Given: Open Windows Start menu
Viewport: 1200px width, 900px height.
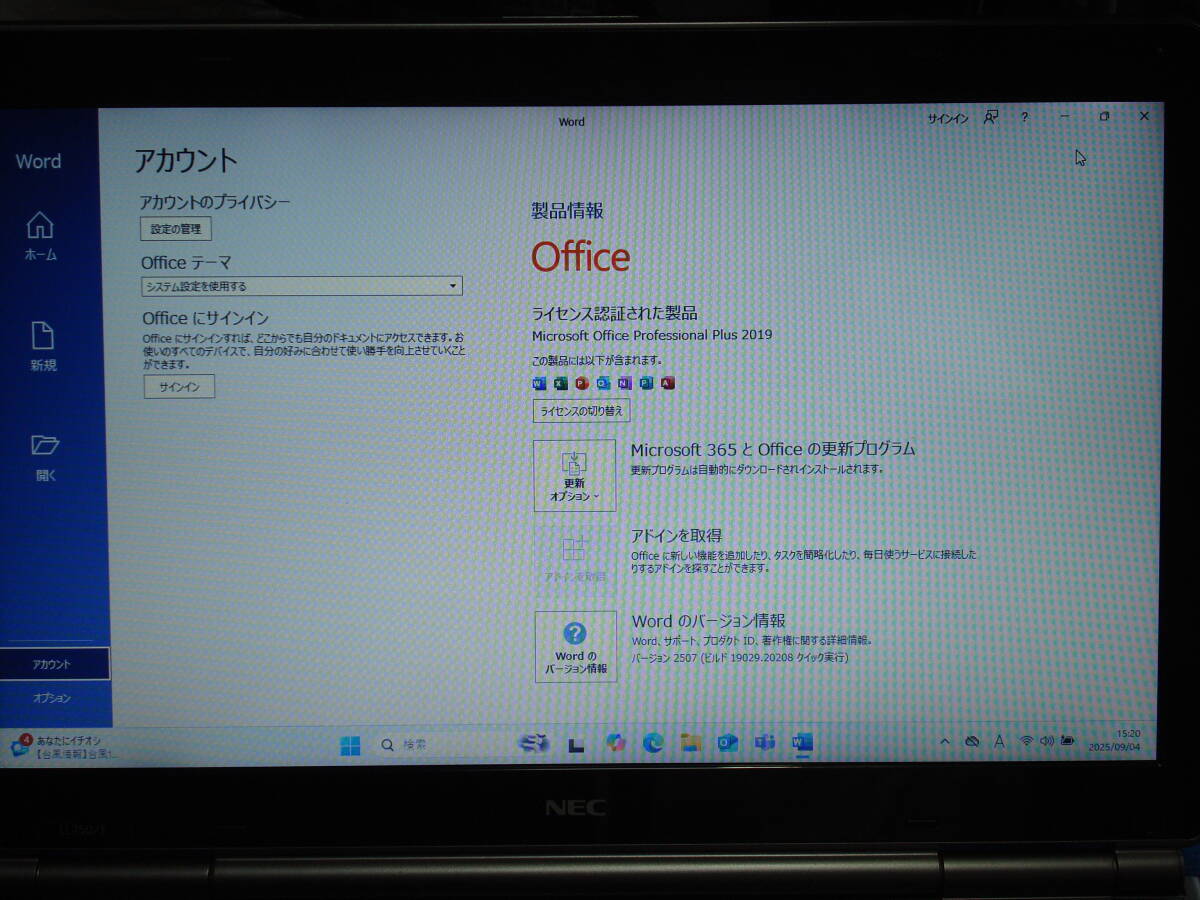Looking at the screenshot, I should tap(350, 745).
